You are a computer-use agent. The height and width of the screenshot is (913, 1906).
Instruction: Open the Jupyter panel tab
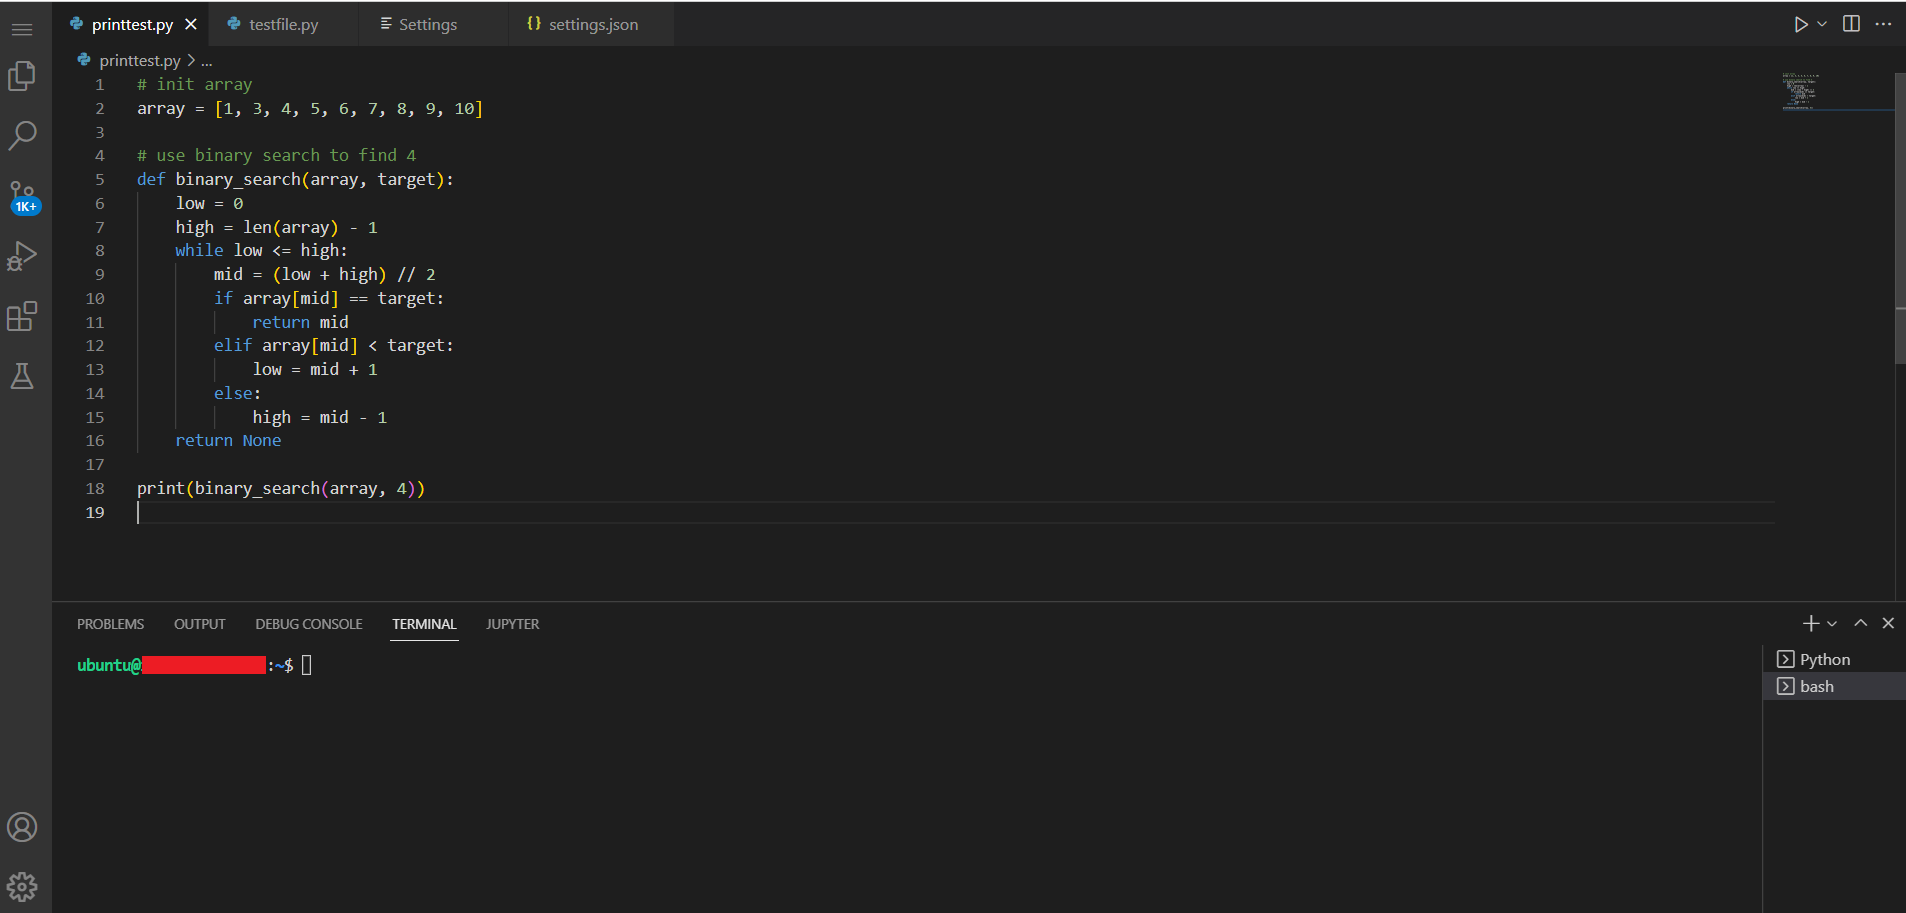512,624
